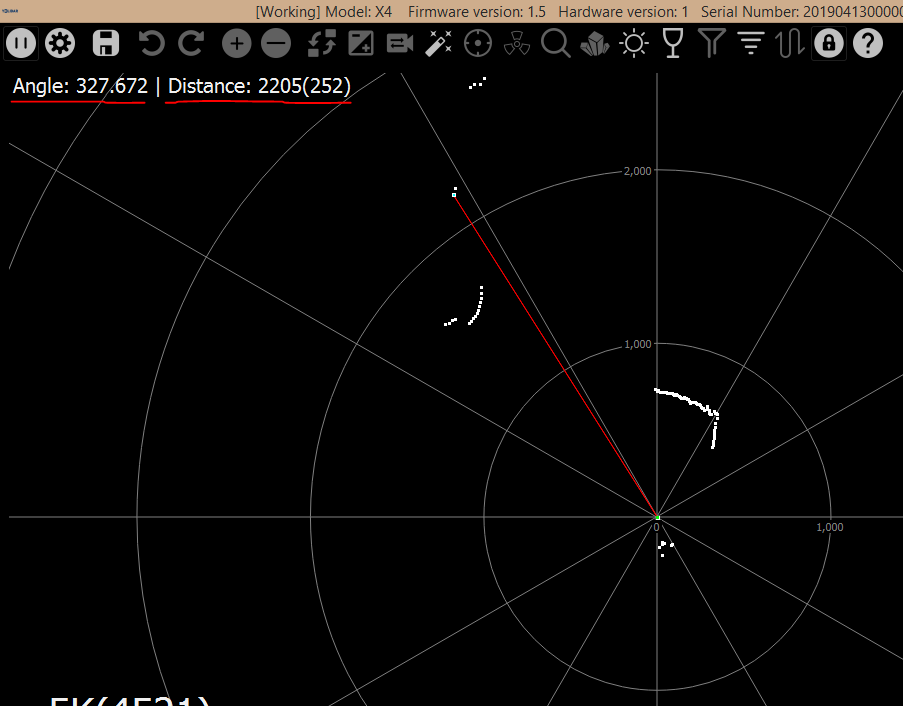
Task: Click the crystal point-cloud icon
Action: pyautogui.click(x=594, y=43)
